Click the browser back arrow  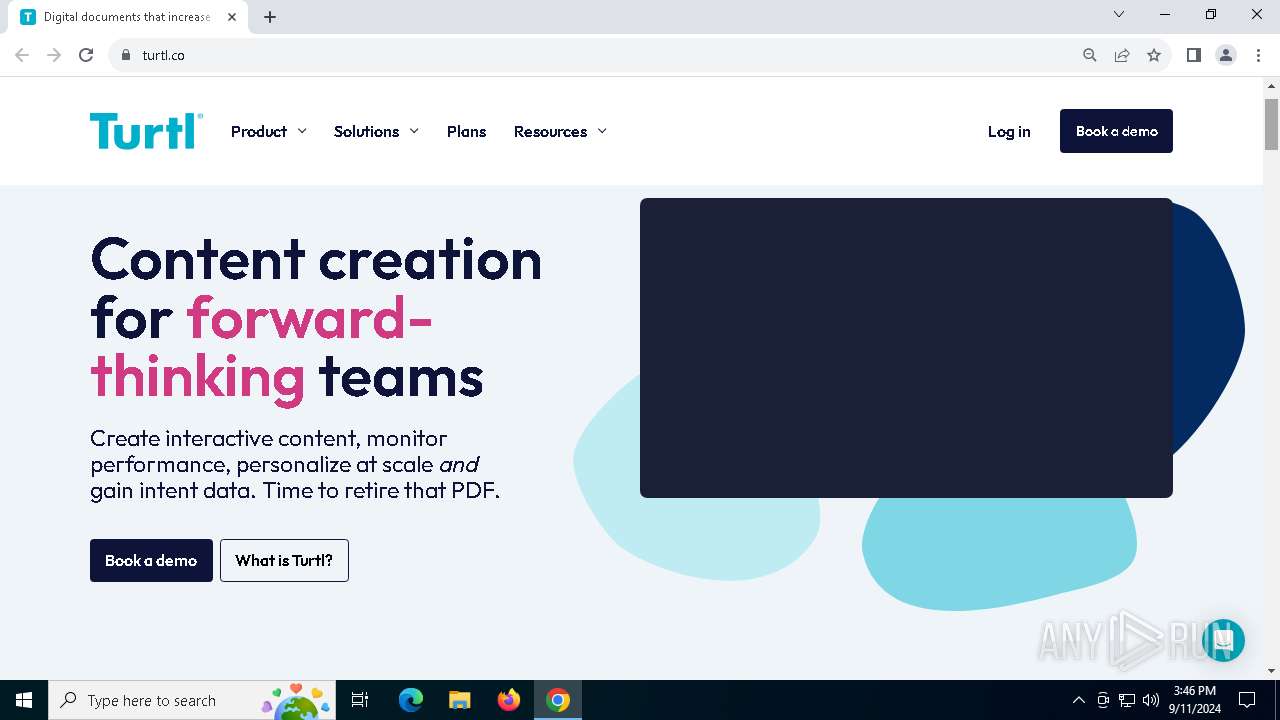point(22,55)
